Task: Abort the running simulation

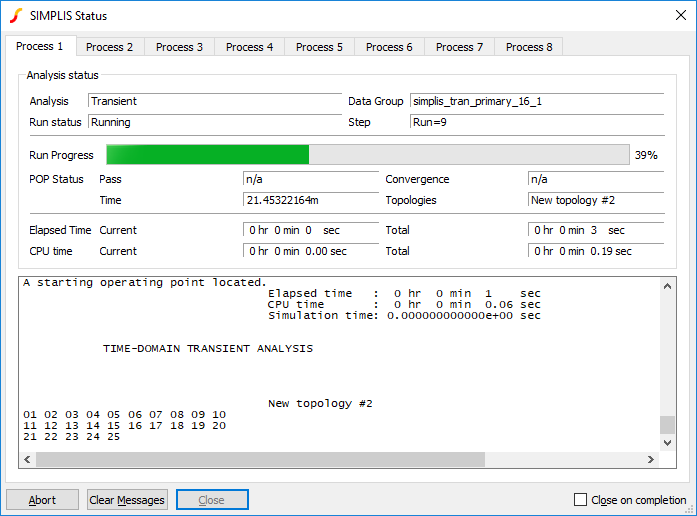Action: (x=42, y=500)
